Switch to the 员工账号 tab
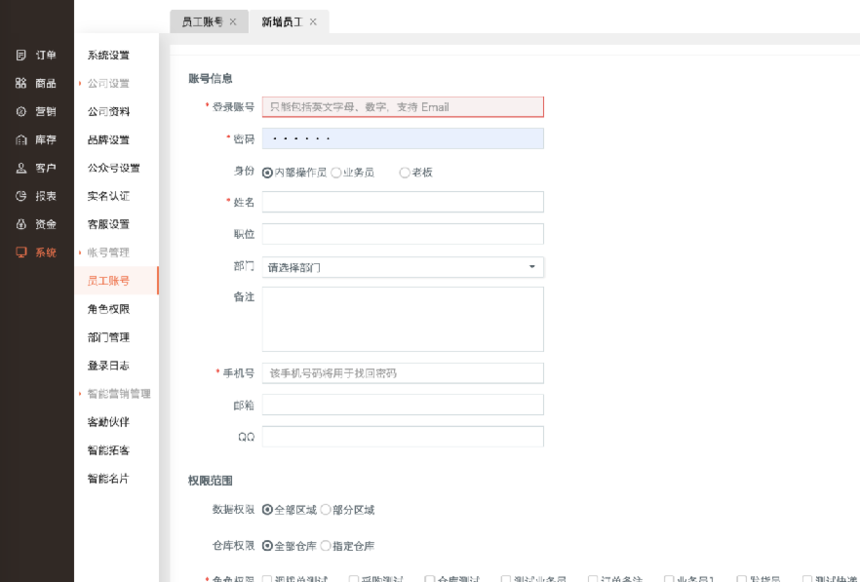860x582 pixels. pyautogui.click(x=202, y=21)
